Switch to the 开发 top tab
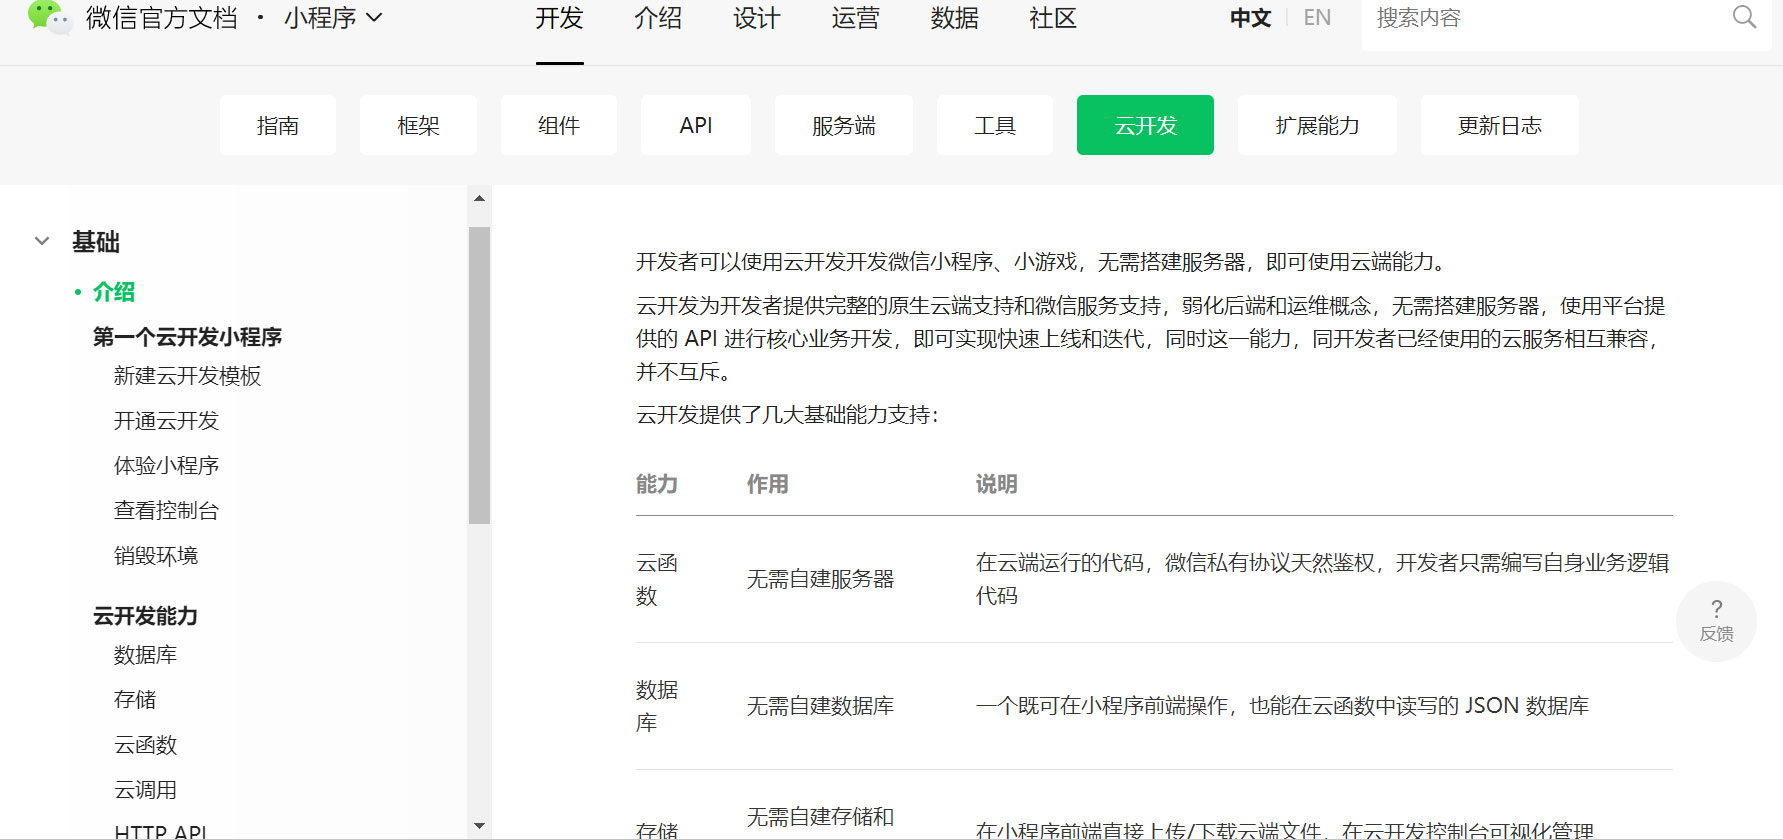The height and width of the screenshot is (840, 1783). (559, 18)
